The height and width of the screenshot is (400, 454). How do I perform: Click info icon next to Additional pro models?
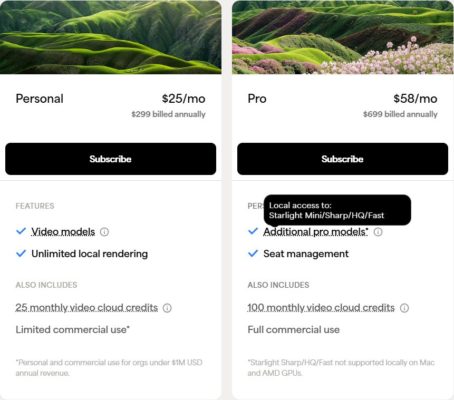tap(378, 232)
